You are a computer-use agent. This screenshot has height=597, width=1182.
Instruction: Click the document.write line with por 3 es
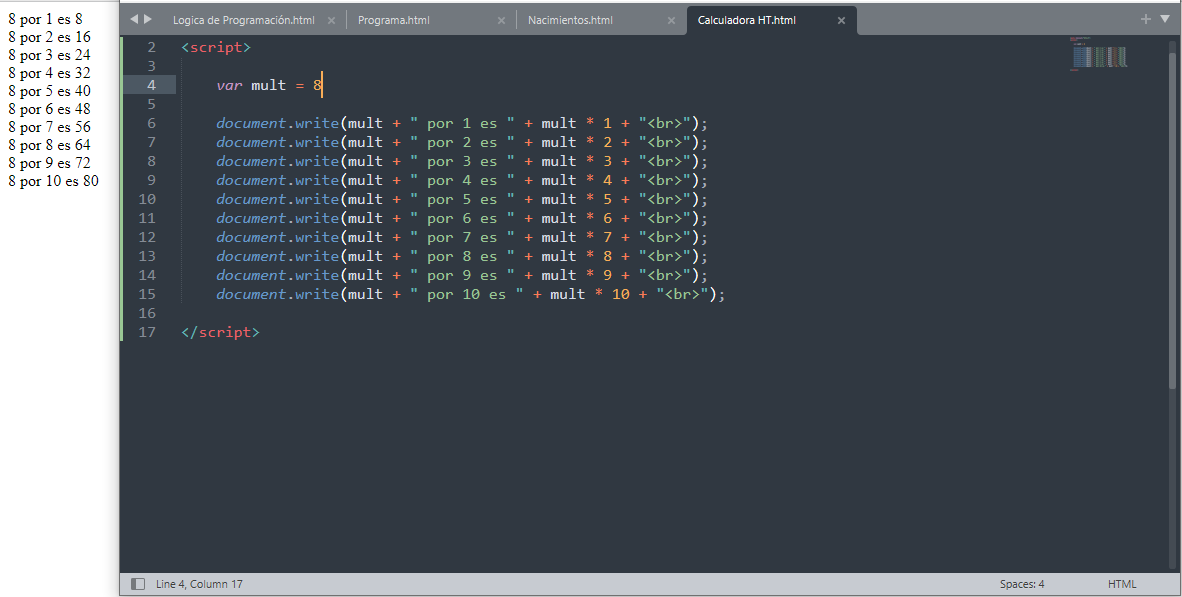coord(462,161)
